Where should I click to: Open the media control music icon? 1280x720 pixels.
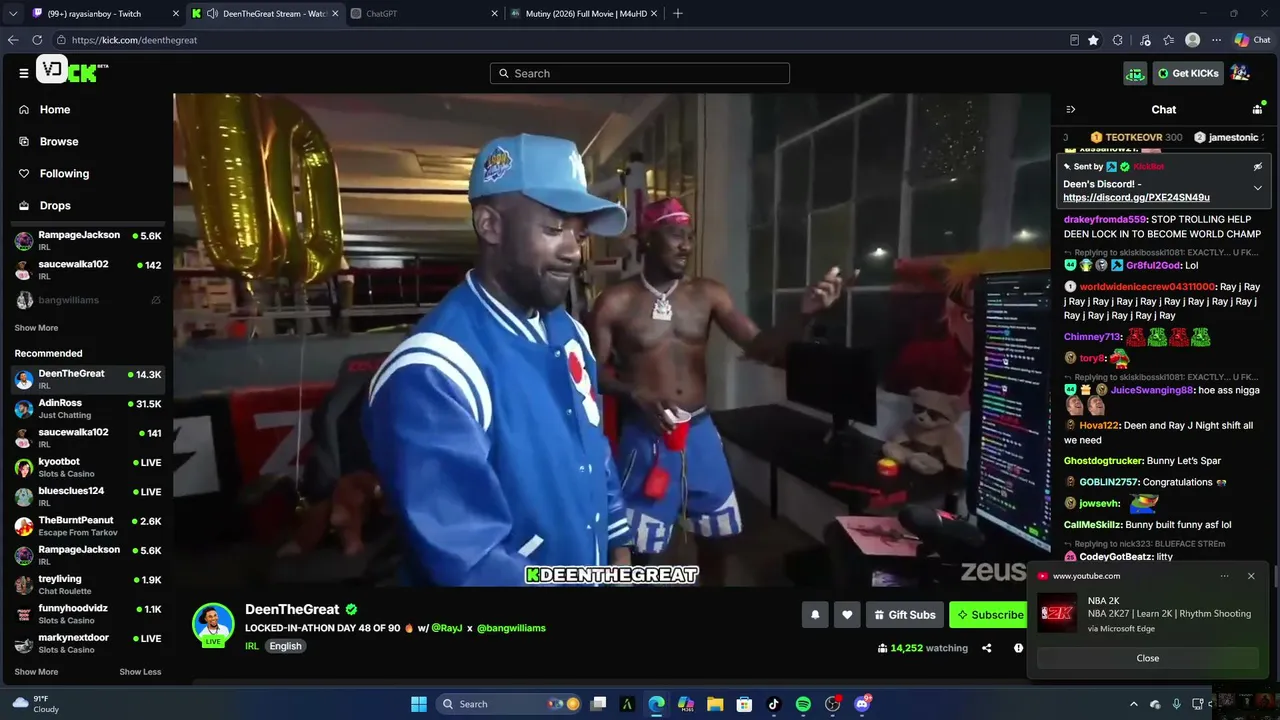[1143, 40]
